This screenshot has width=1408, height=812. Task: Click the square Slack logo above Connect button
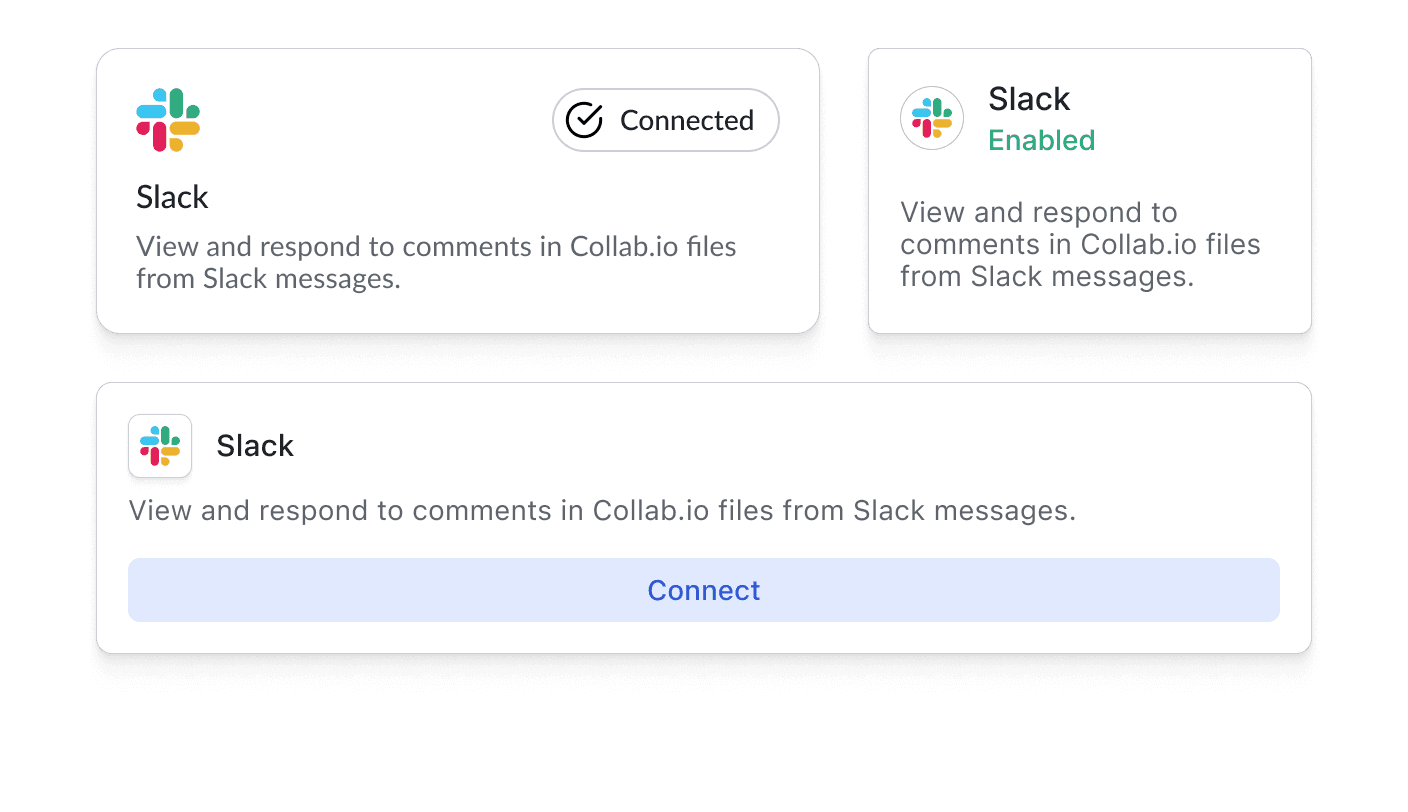tap(160, 446)
